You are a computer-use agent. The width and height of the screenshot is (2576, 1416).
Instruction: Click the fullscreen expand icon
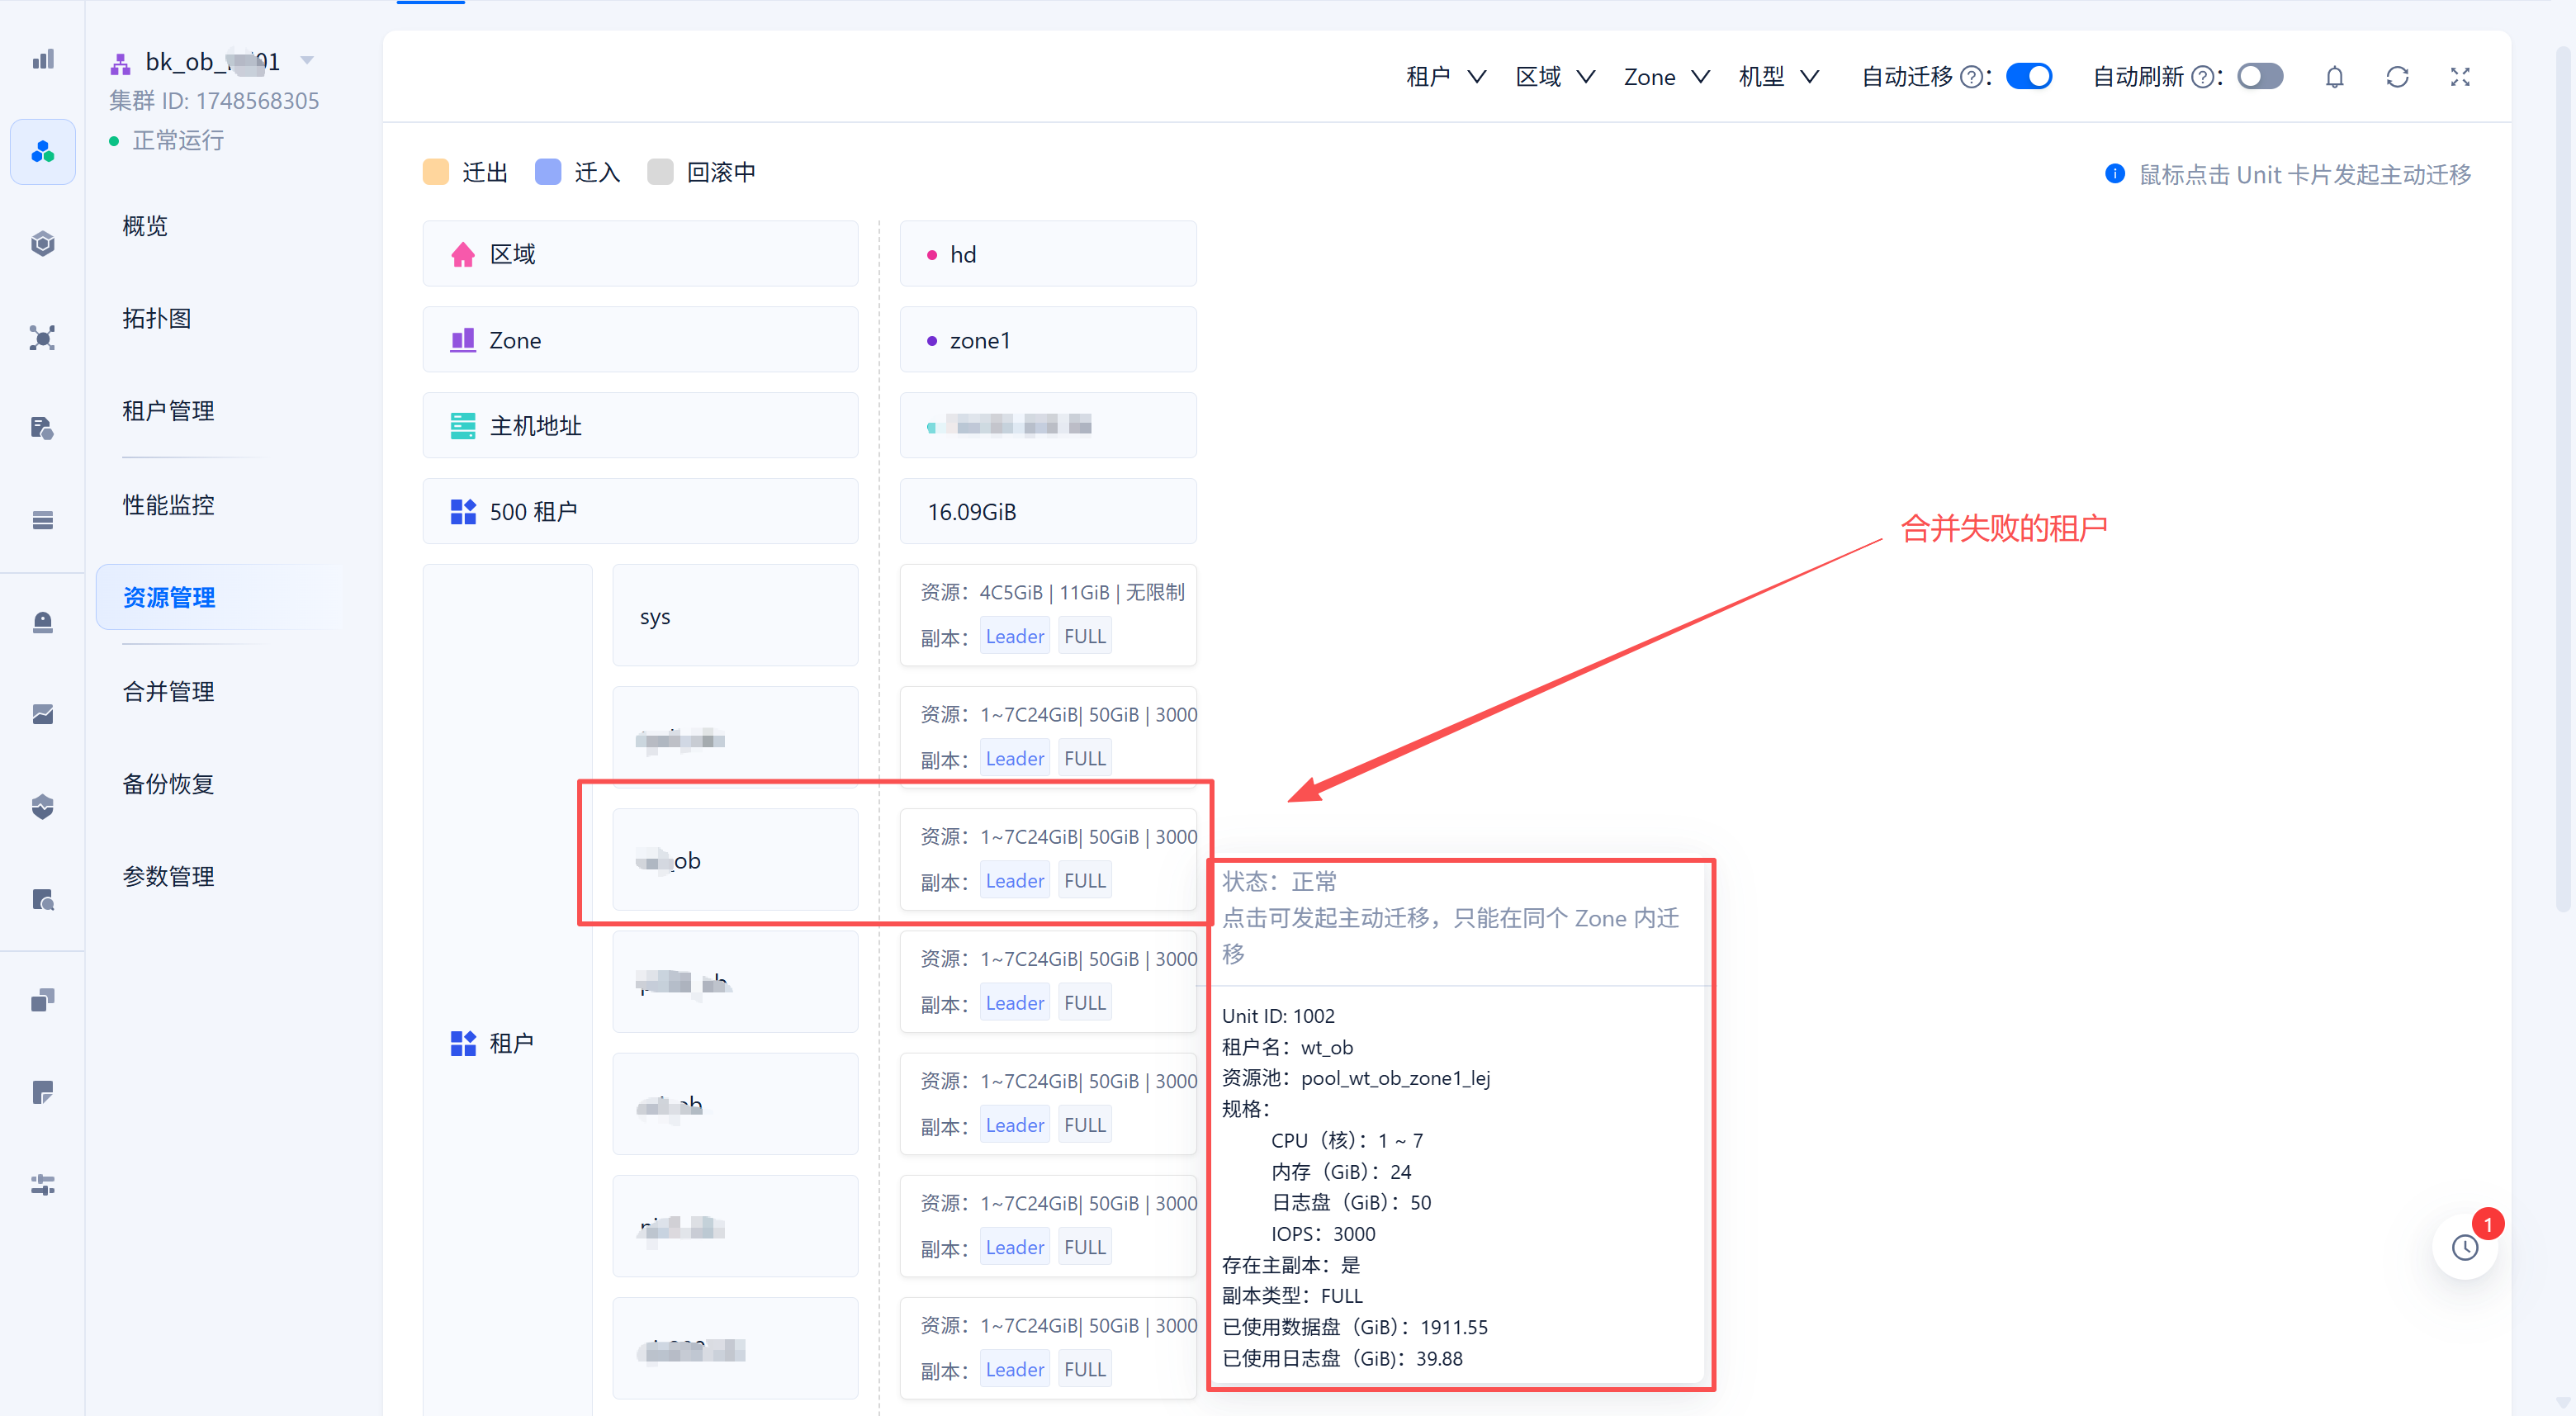pos(2460,77)
